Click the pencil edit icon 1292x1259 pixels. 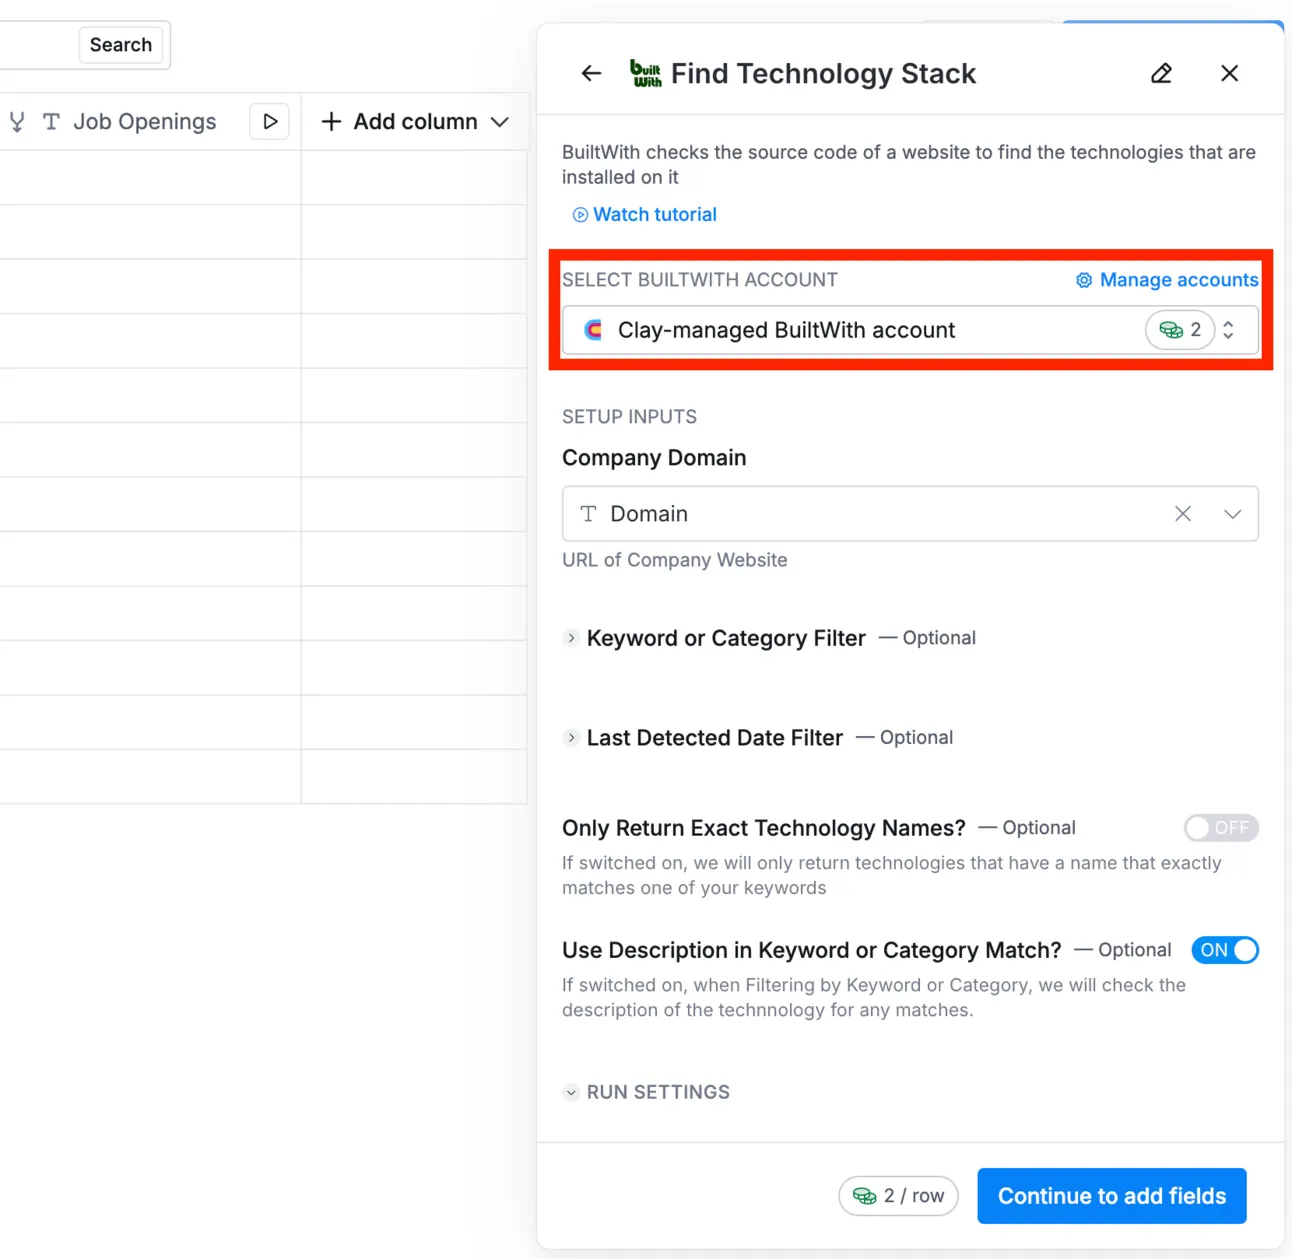point(1161,73)
